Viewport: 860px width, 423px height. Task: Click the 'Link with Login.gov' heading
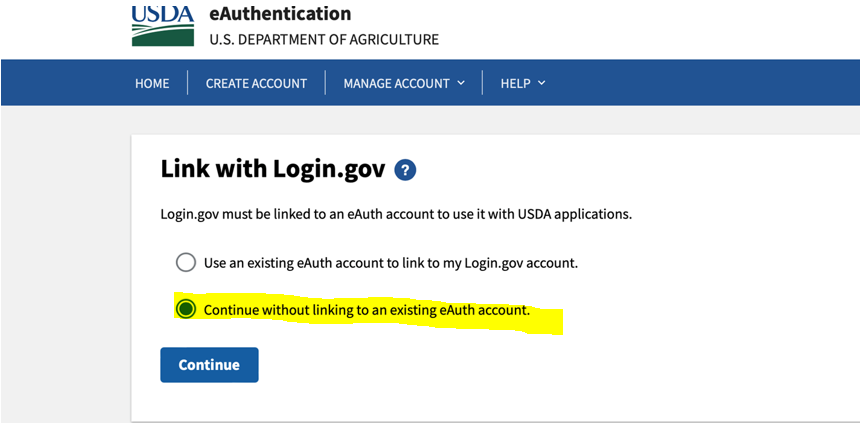[272, 169]
